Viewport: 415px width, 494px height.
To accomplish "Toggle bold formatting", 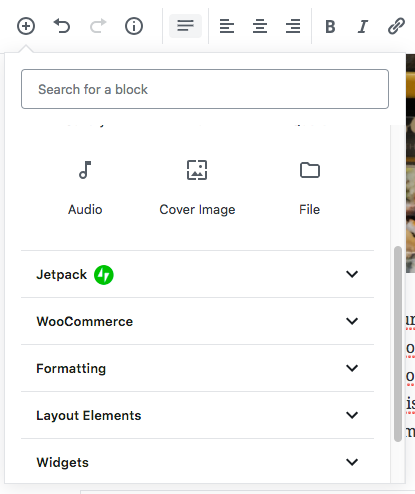I will pos(330,26).
